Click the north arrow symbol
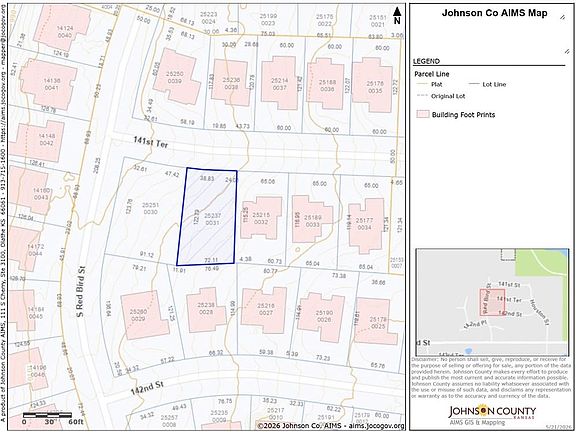576x432 pixels. click(396, 16)
